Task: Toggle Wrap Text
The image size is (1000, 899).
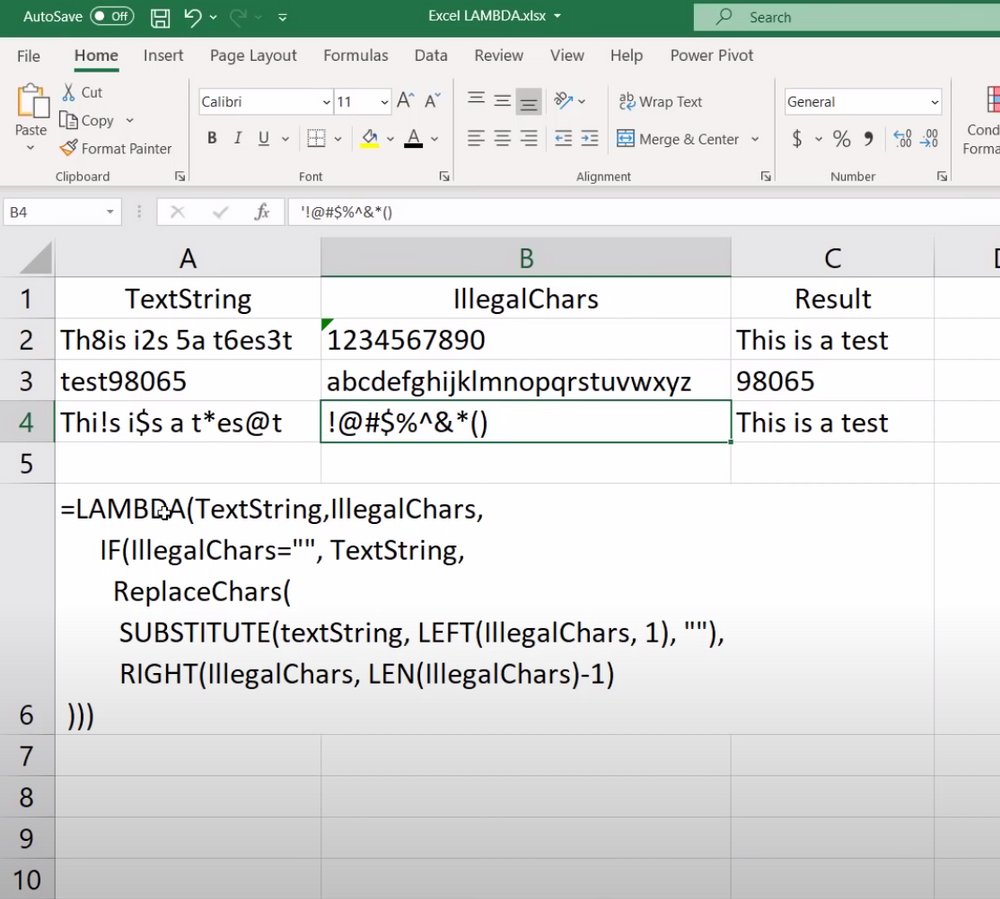Action: click(x=660, y=101)
